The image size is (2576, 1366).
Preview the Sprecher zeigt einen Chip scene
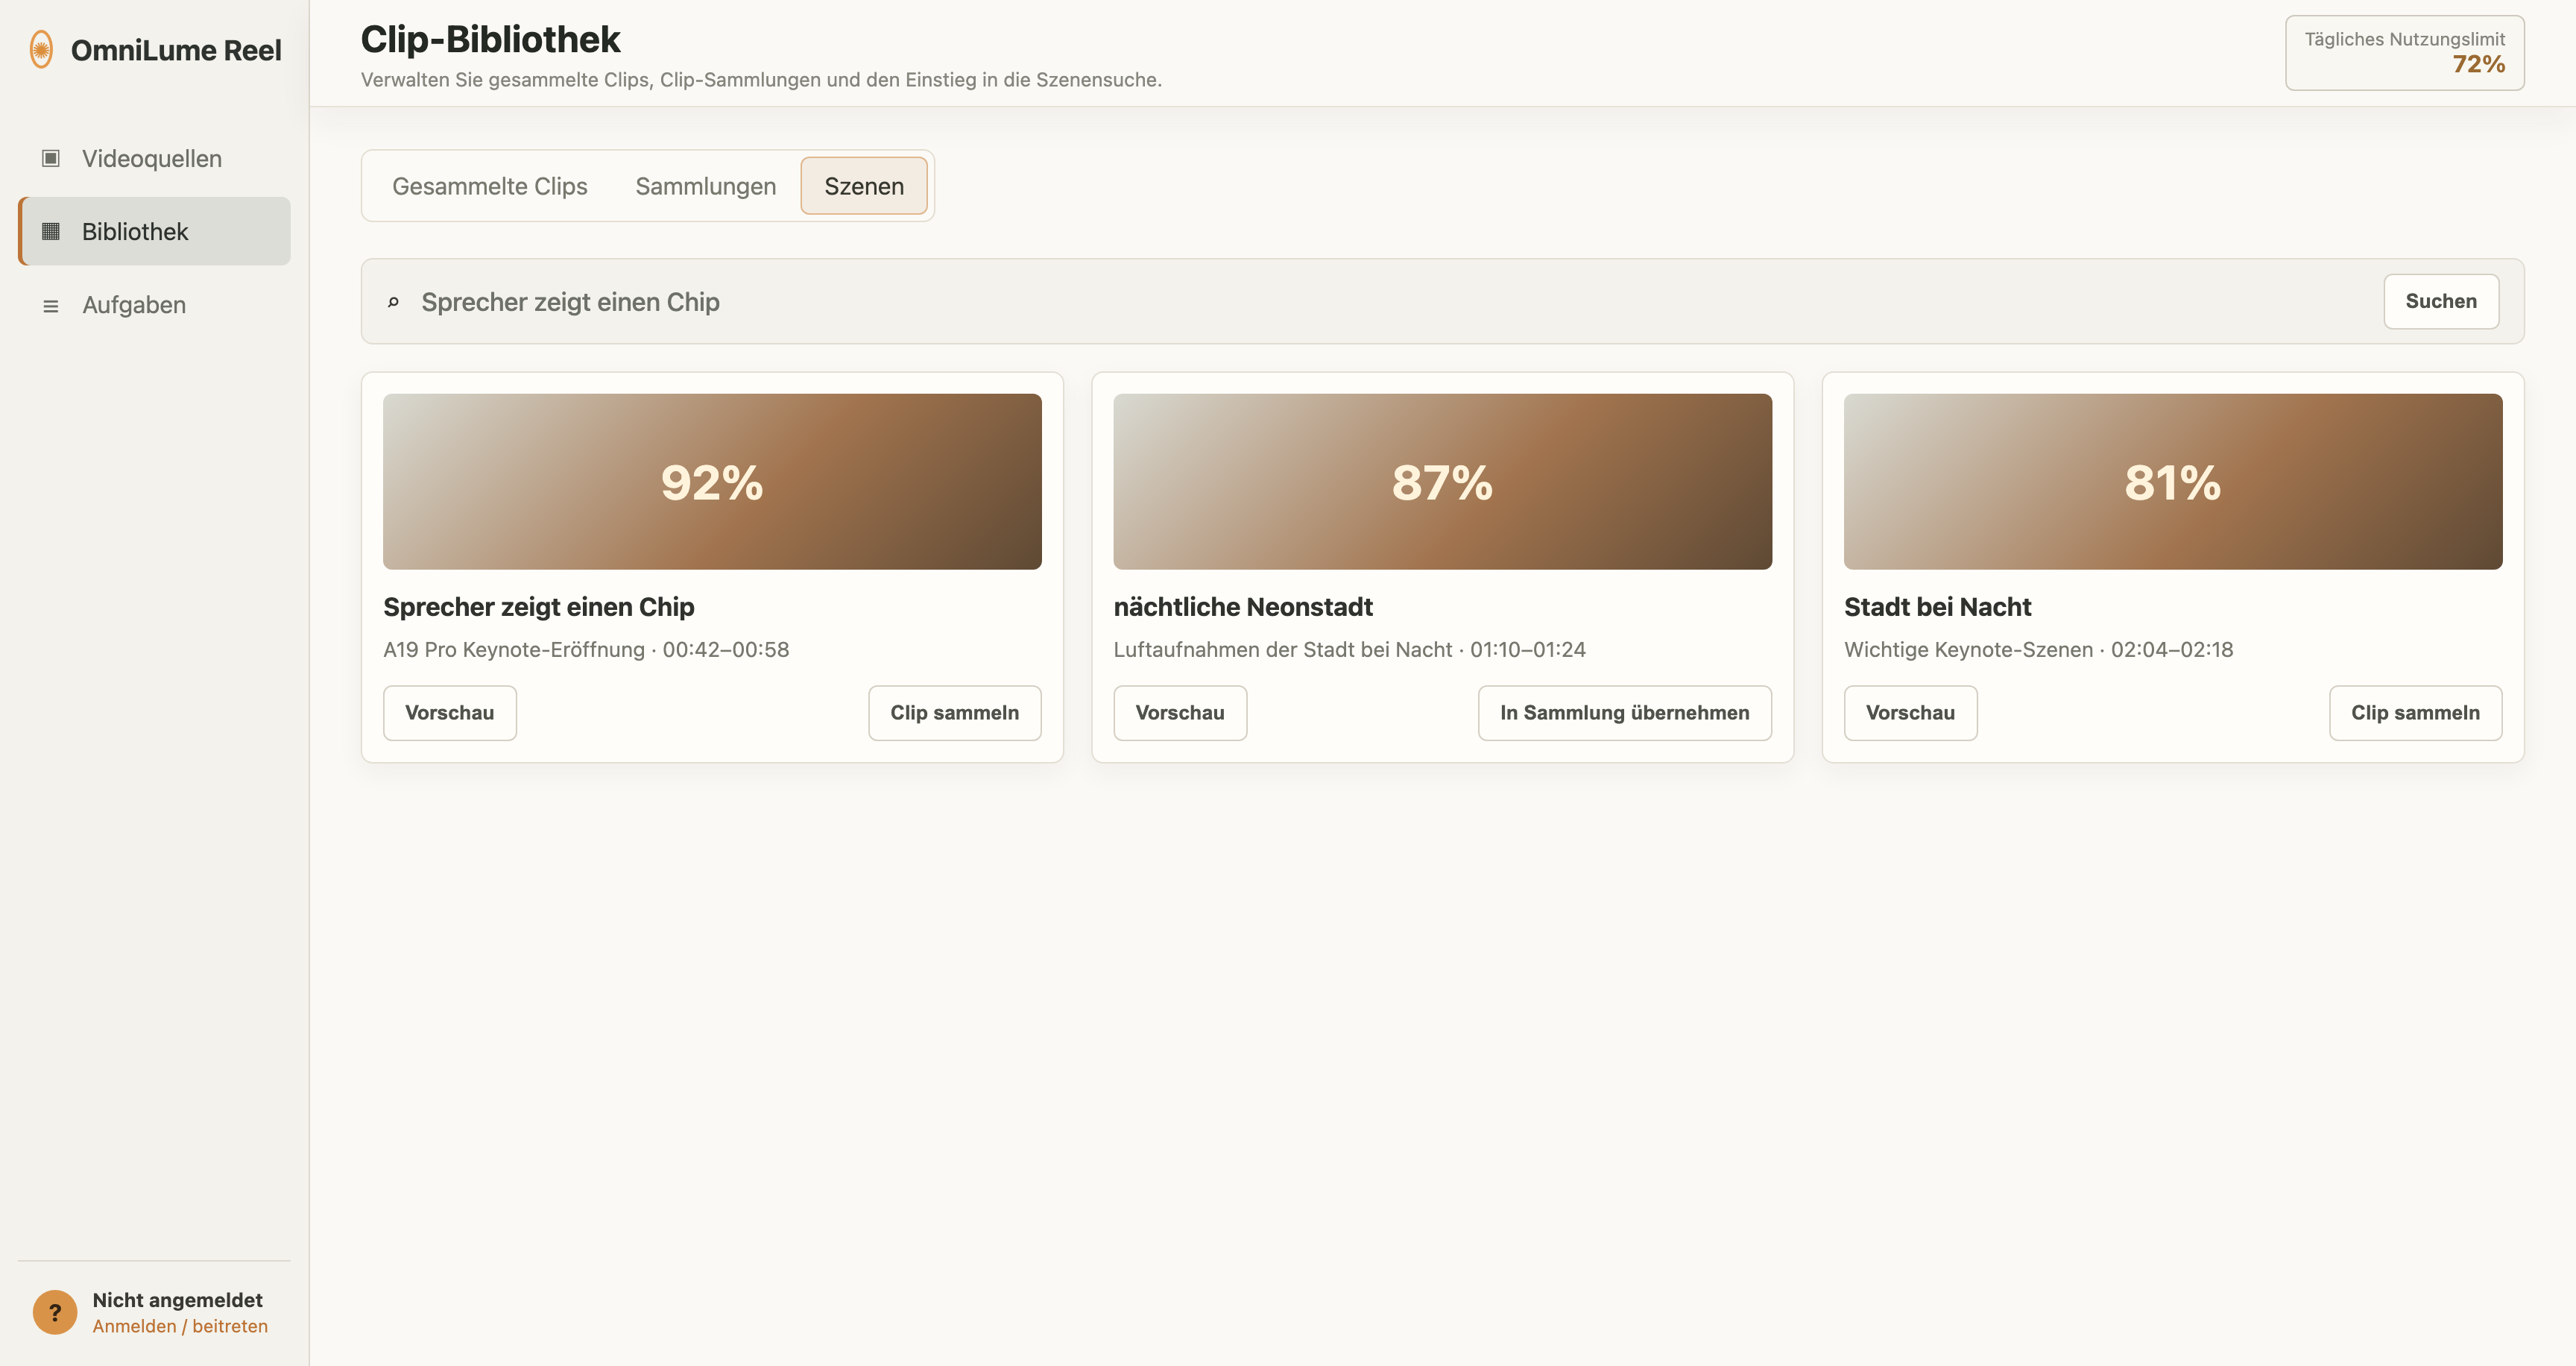(450, 713)
